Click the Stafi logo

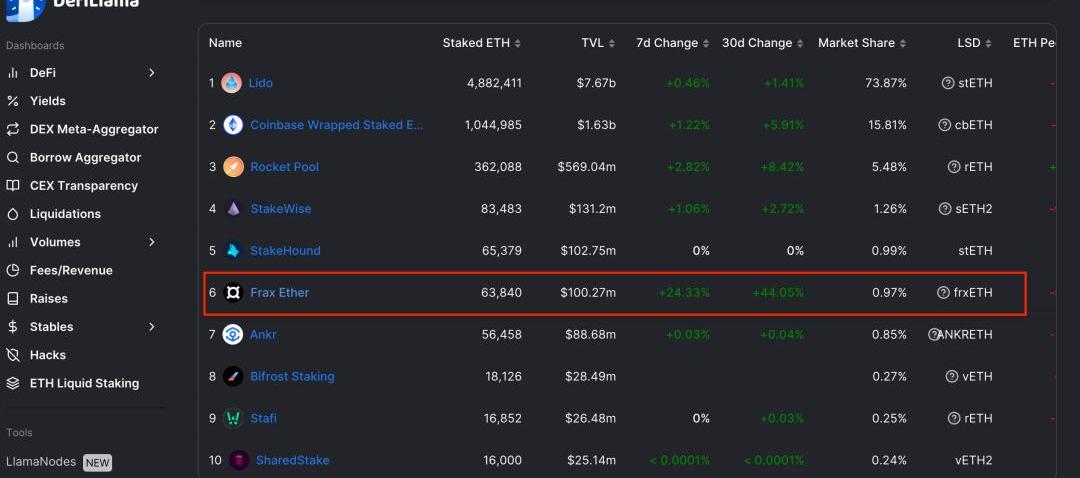tap(233, 419)
